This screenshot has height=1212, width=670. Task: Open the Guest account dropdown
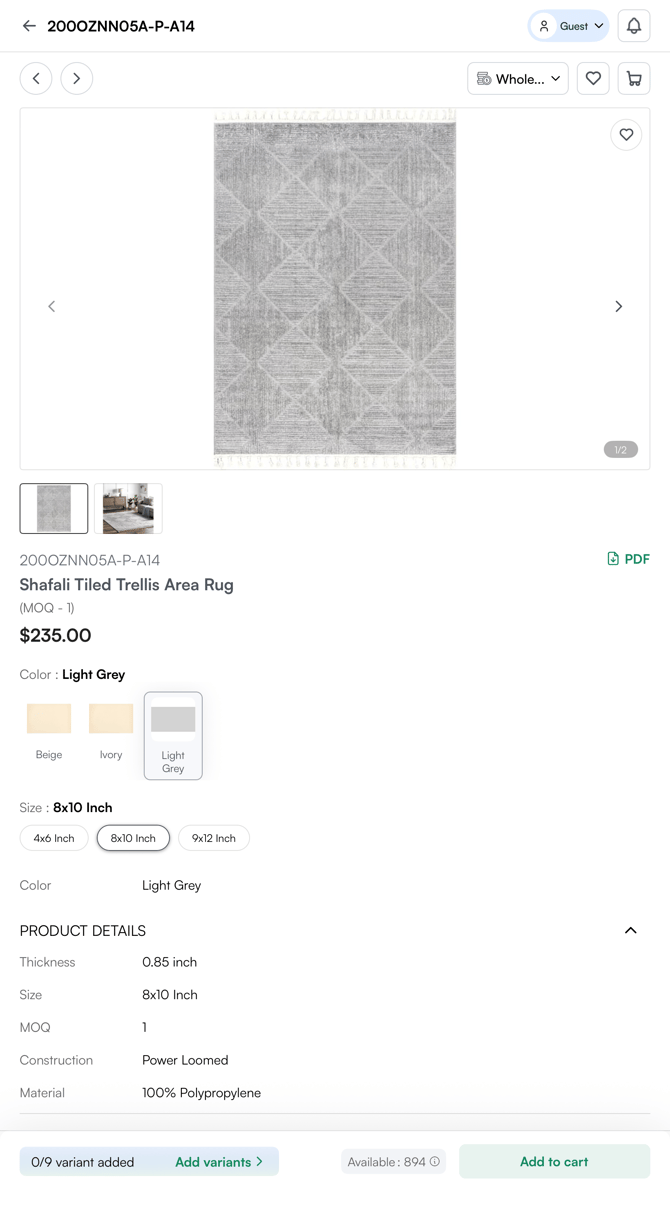tap(569, 26)
